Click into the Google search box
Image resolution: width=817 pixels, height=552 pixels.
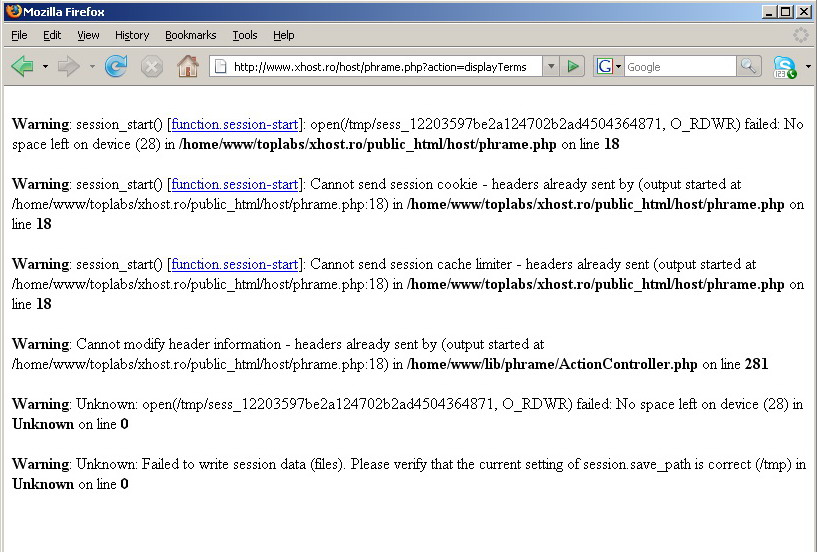pyautogui.click(x=680, y=67)
